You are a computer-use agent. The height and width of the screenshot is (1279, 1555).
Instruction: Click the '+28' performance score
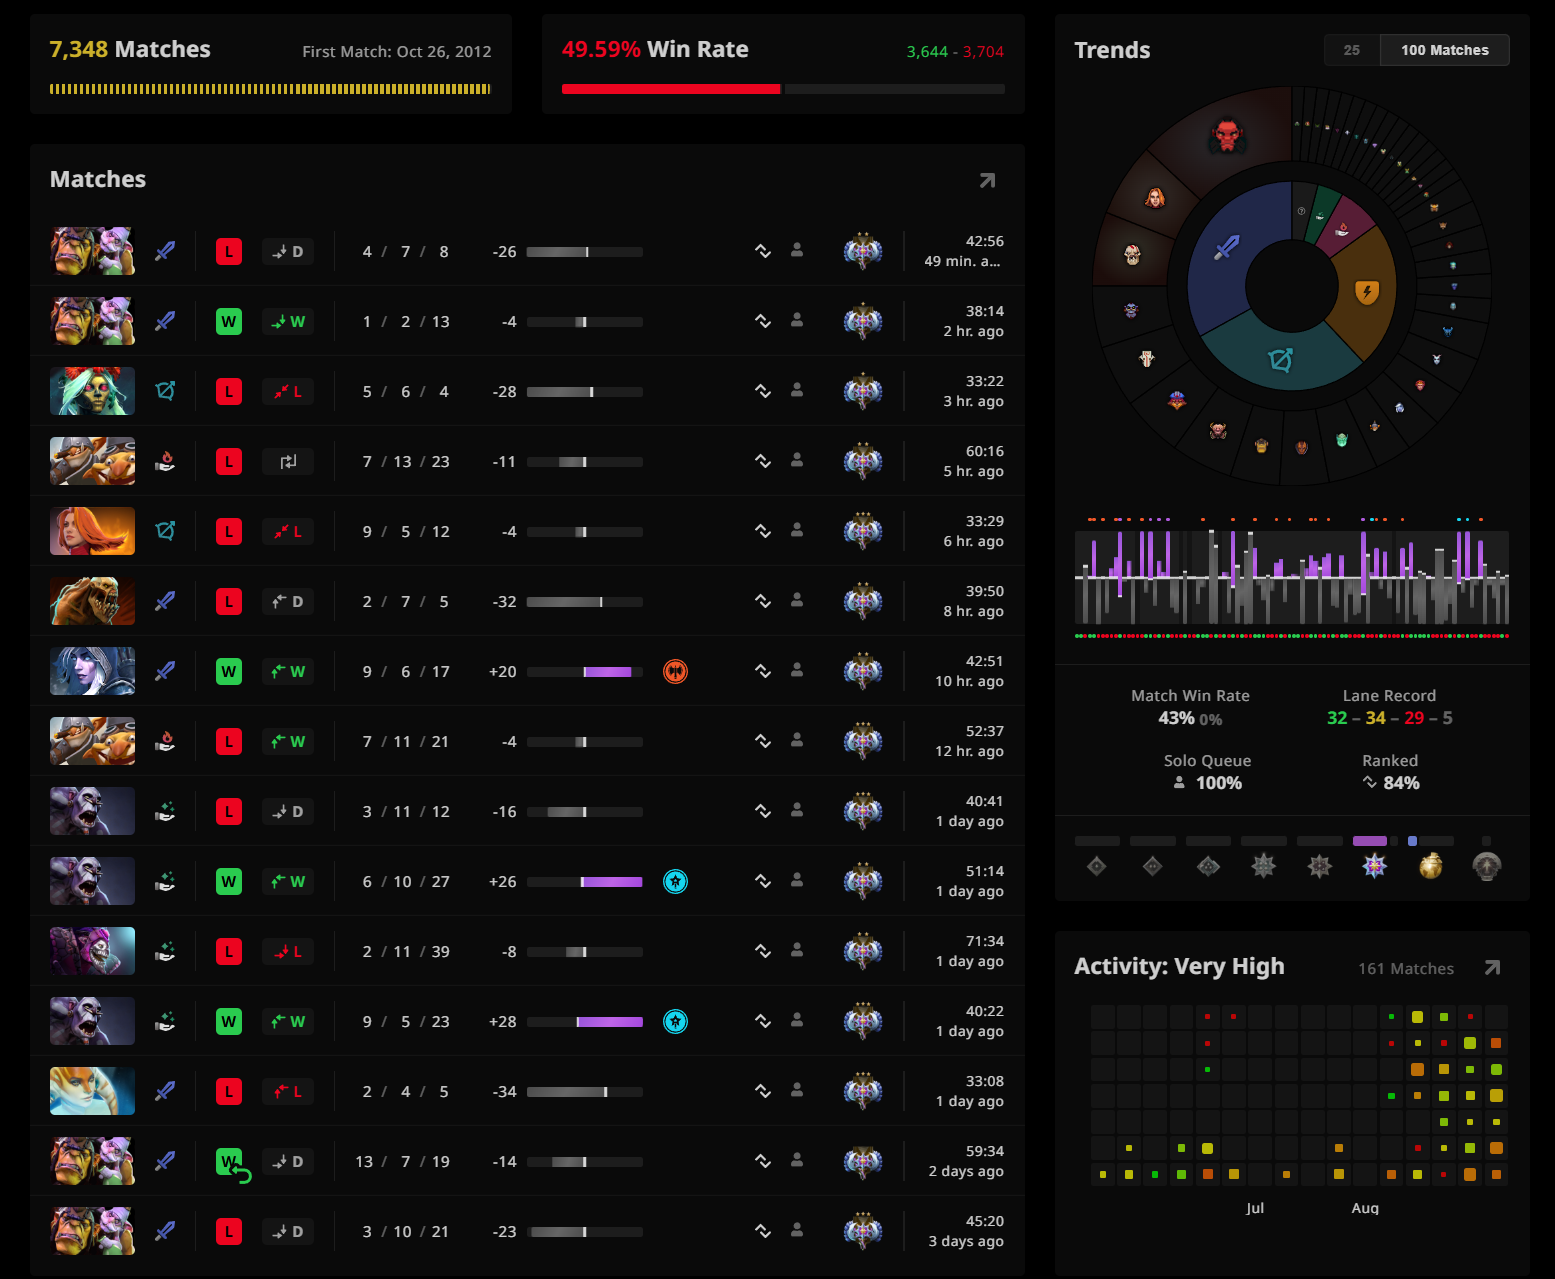(x=502, y=1021)
